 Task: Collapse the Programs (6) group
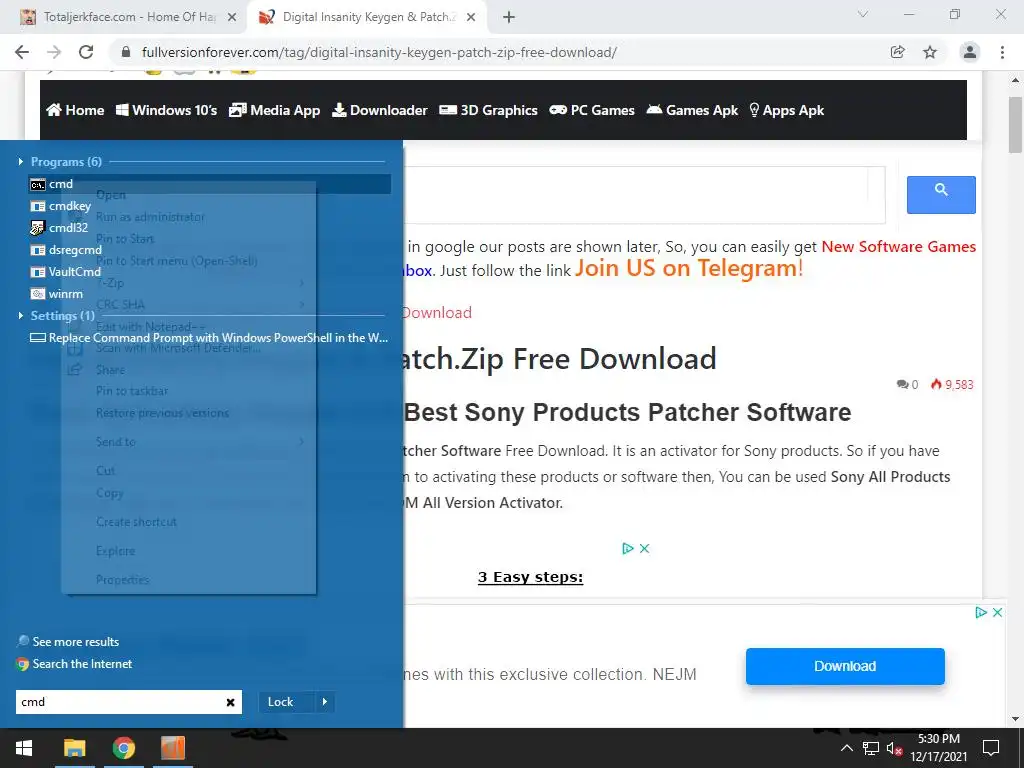tap(21, 162)
